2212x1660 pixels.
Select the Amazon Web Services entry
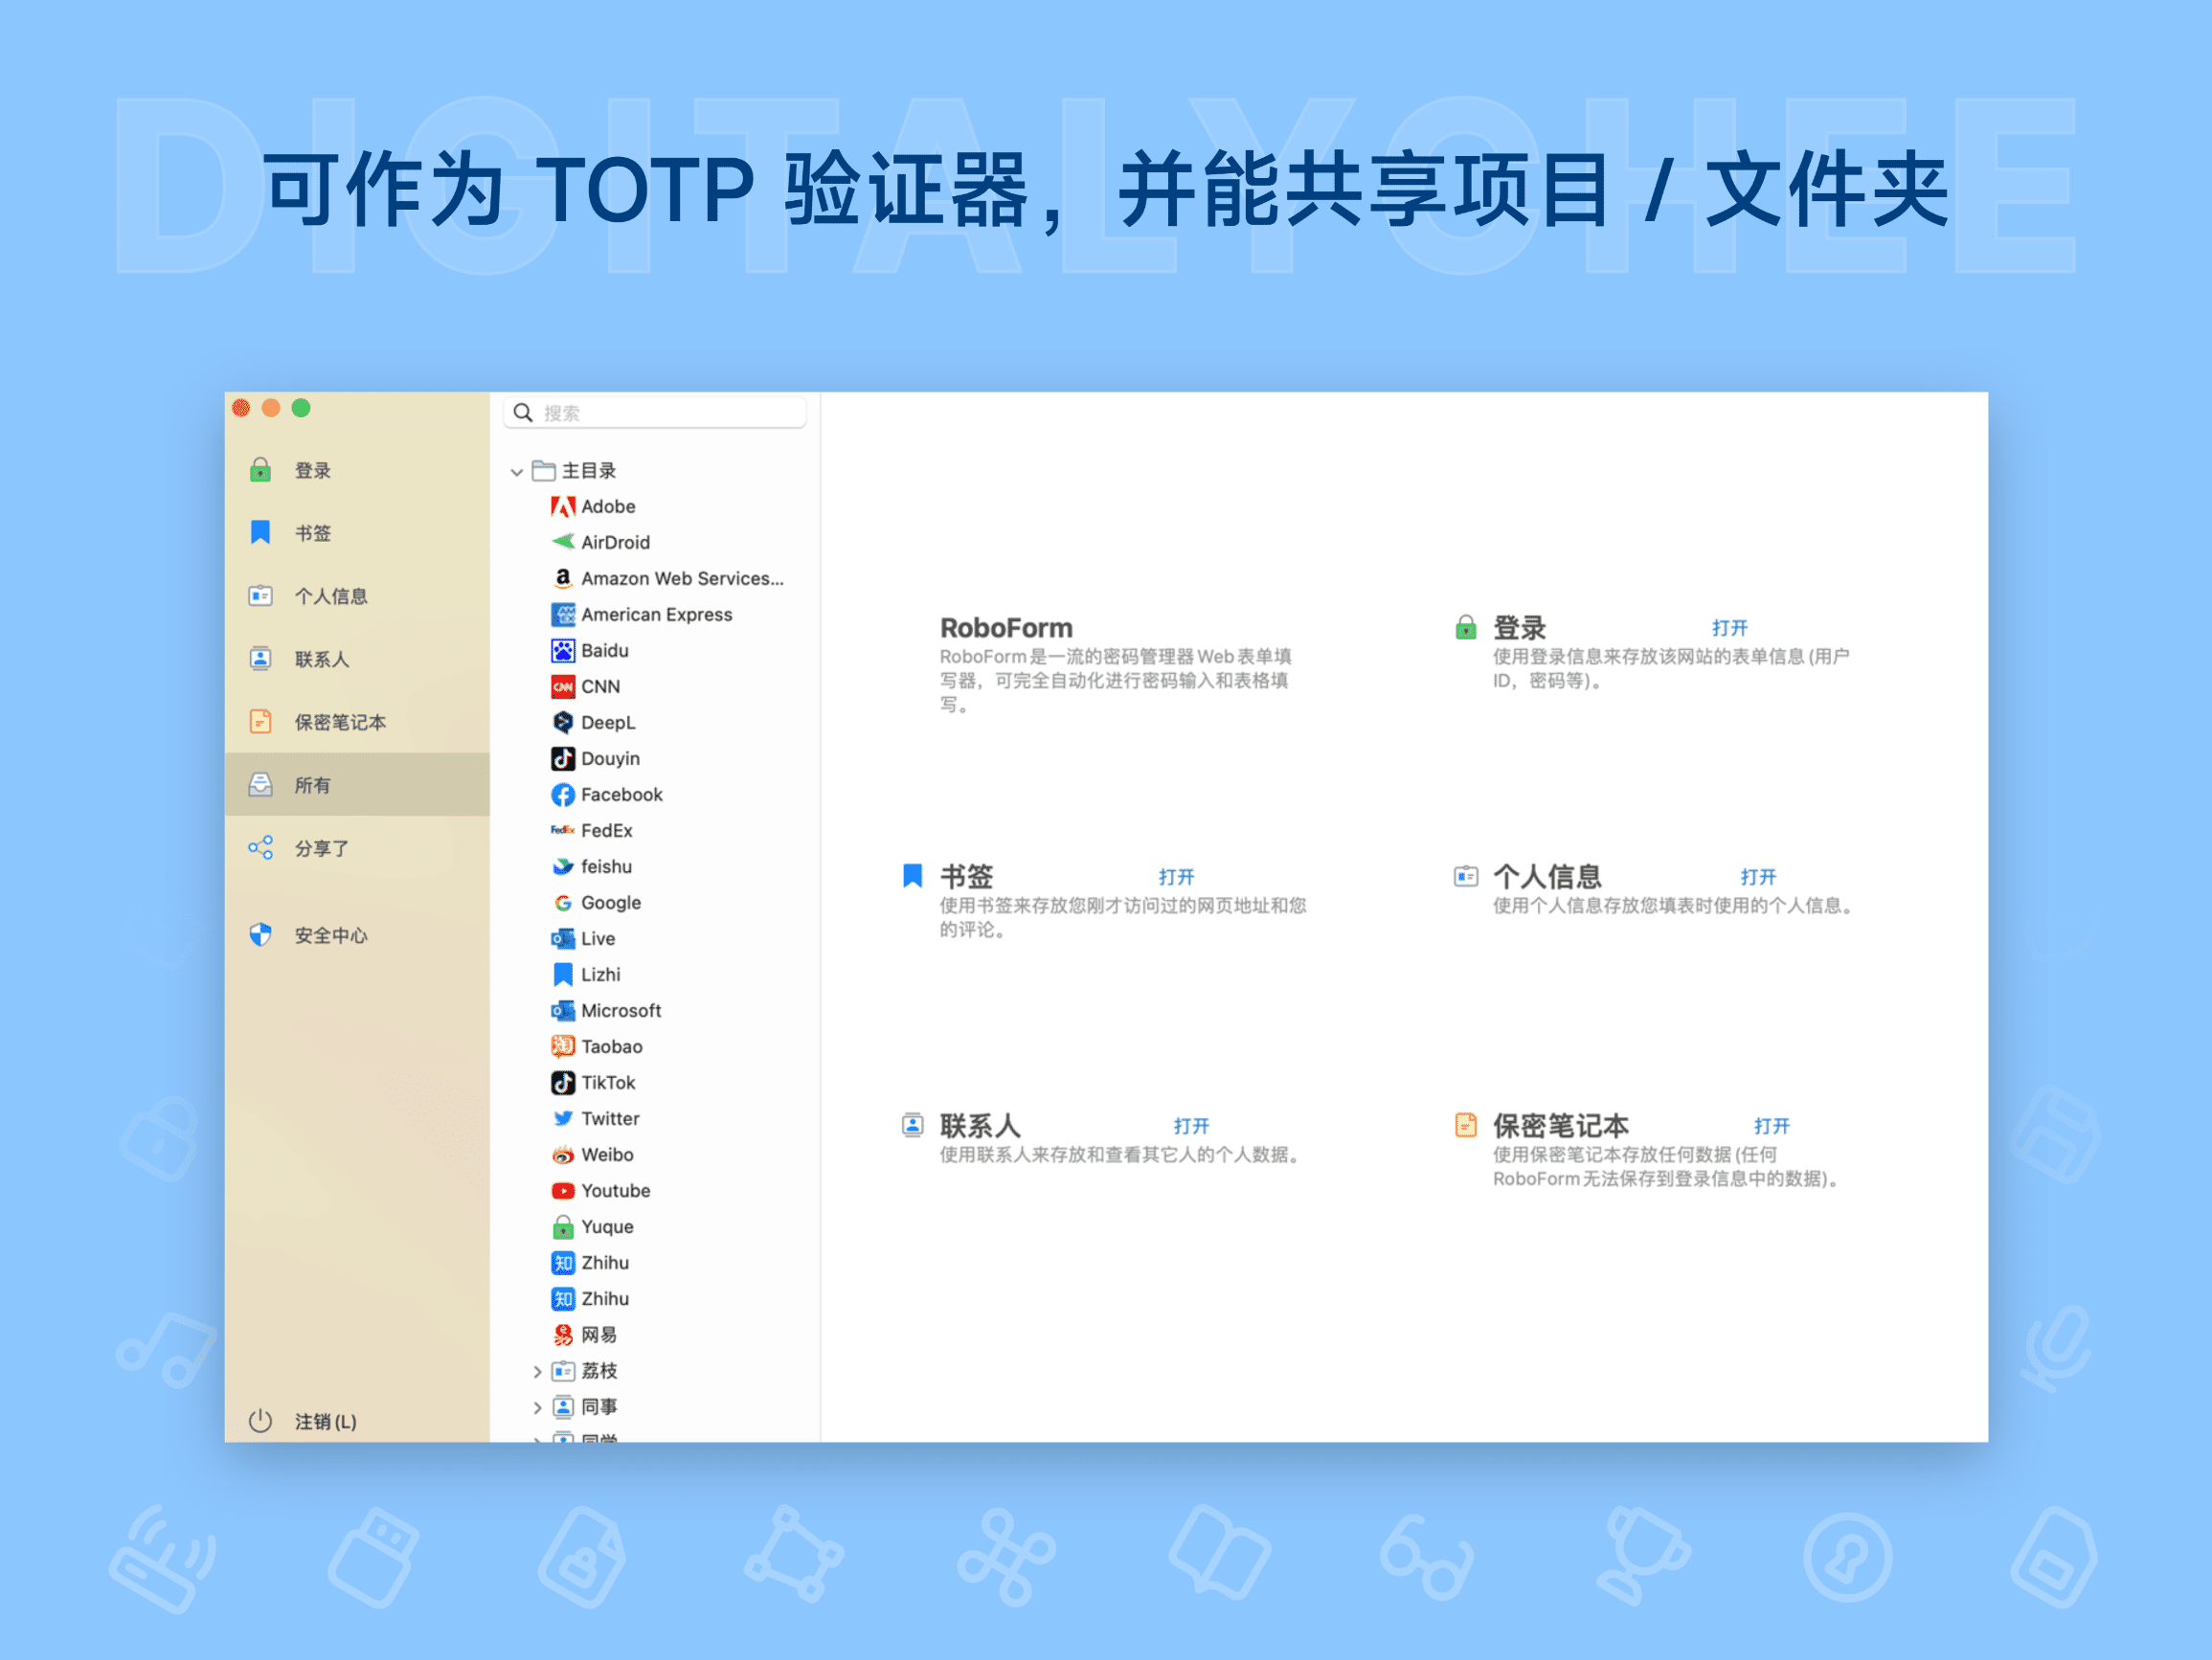pos(682,578)
